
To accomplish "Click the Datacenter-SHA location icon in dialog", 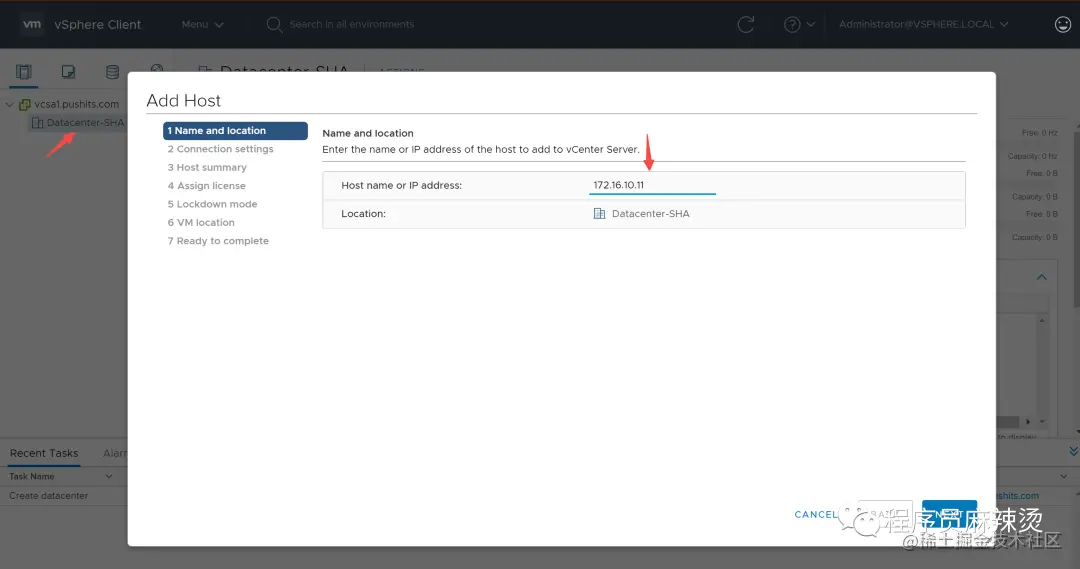I will [x=599, y=214].
